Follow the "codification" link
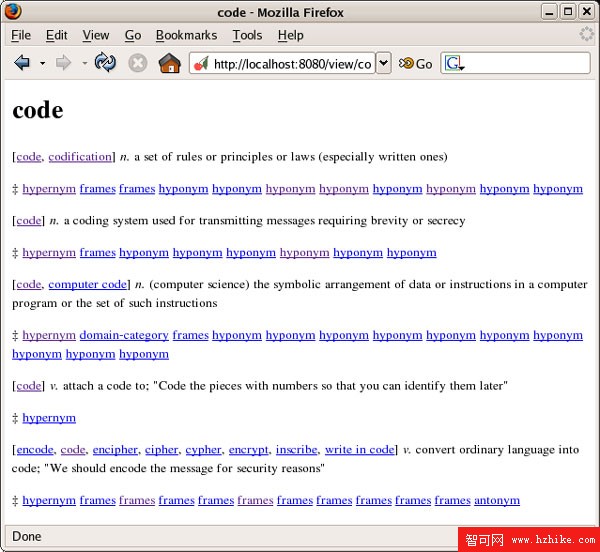The height and width of the screenshot is (552, 600). 80,157
